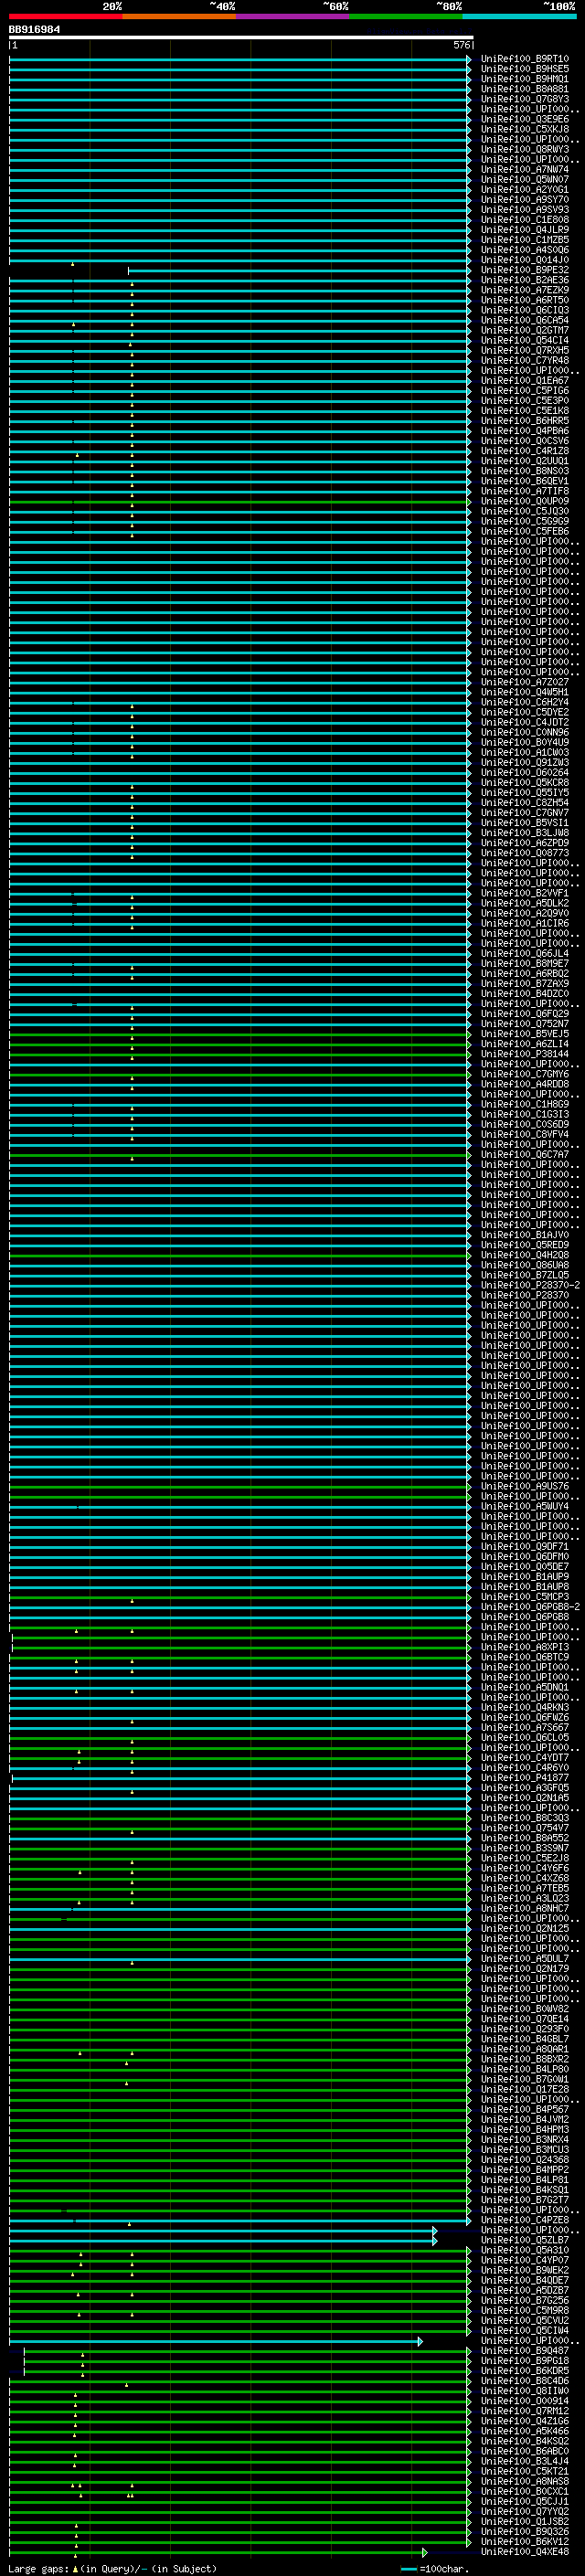Screen dimensions: 585x2576
Task: Select hit UniRef100_Q2N1A5
Action: 524,1798
